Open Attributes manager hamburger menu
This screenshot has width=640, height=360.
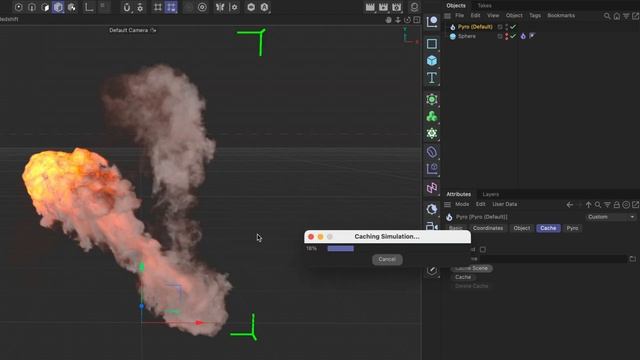pos(448,204)
